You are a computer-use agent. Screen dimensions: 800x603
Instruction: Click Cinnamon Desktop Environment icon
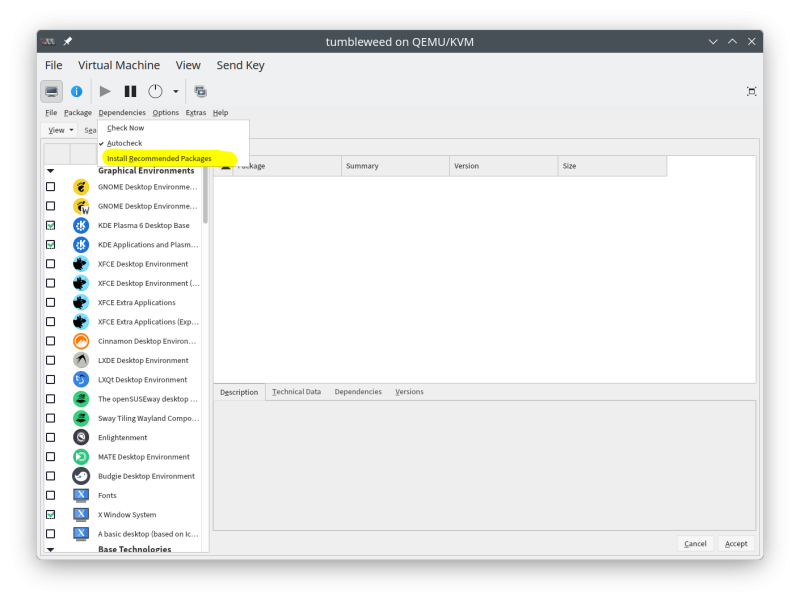point(81,341)
